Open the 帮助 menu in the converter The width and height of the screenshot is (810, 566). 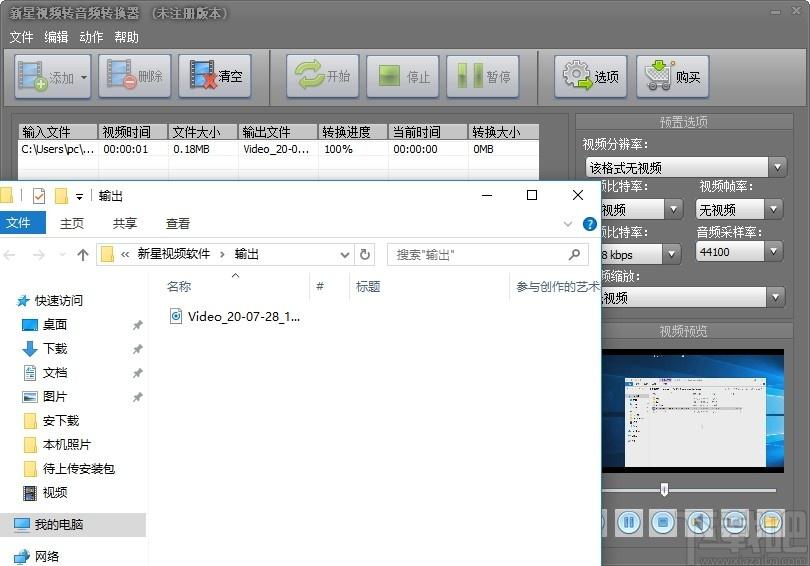tap(127, 37)
